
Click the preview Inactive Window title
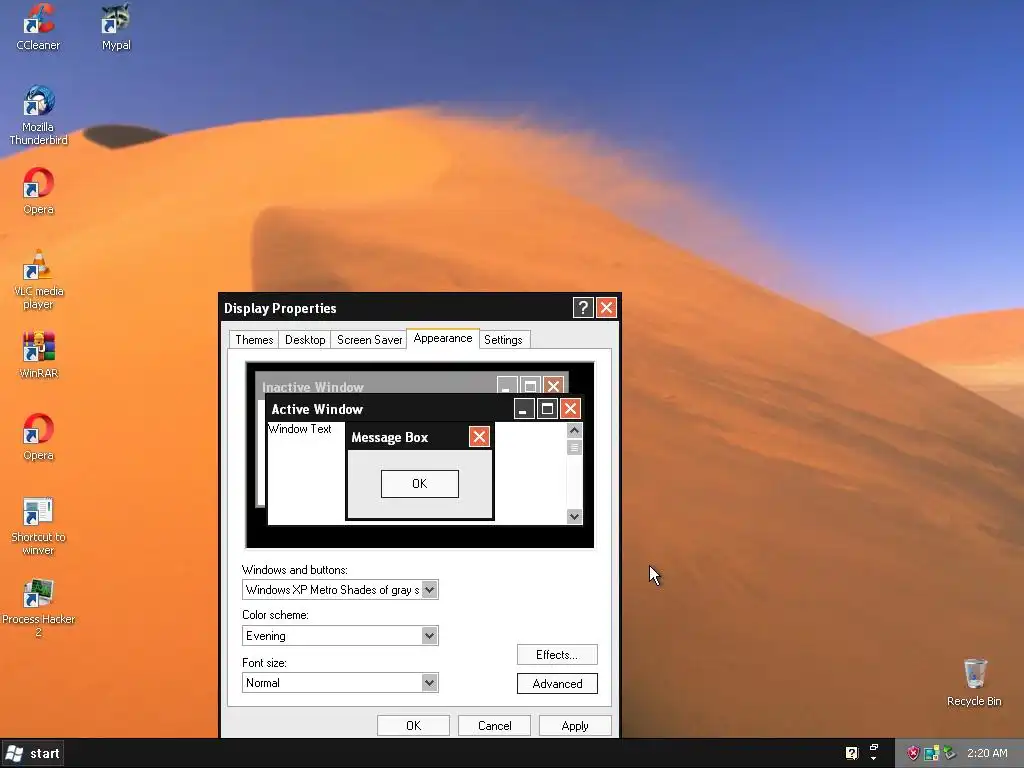coord(313,387)
